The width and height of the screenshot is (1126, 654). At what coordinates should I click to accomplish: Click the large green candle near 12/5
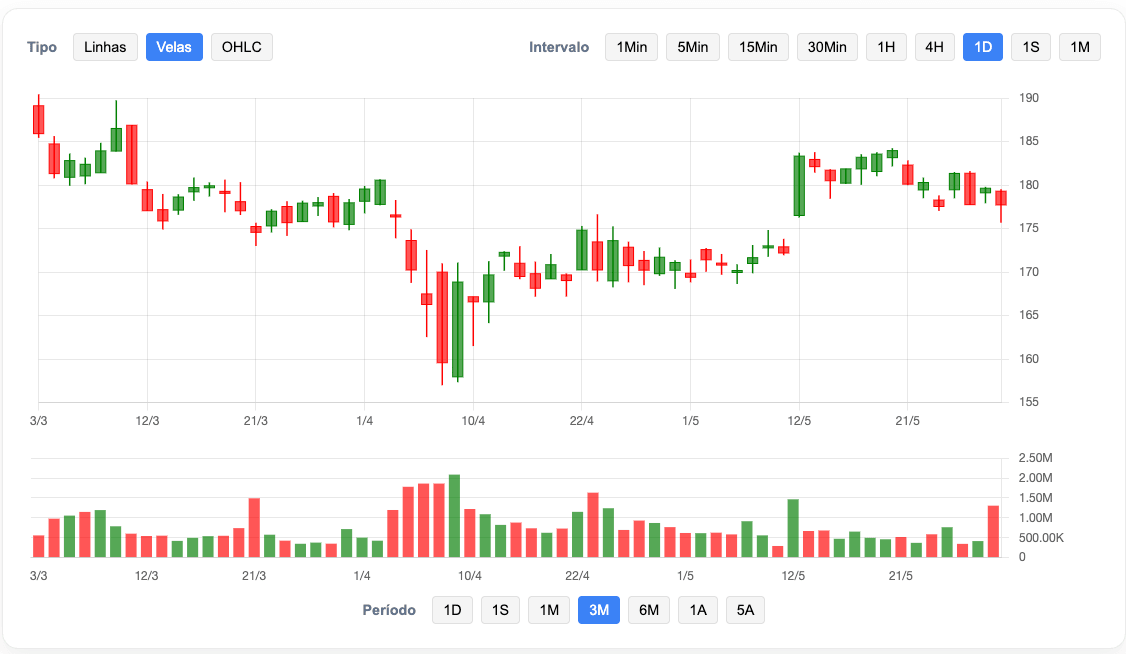(x=799, y=186)
